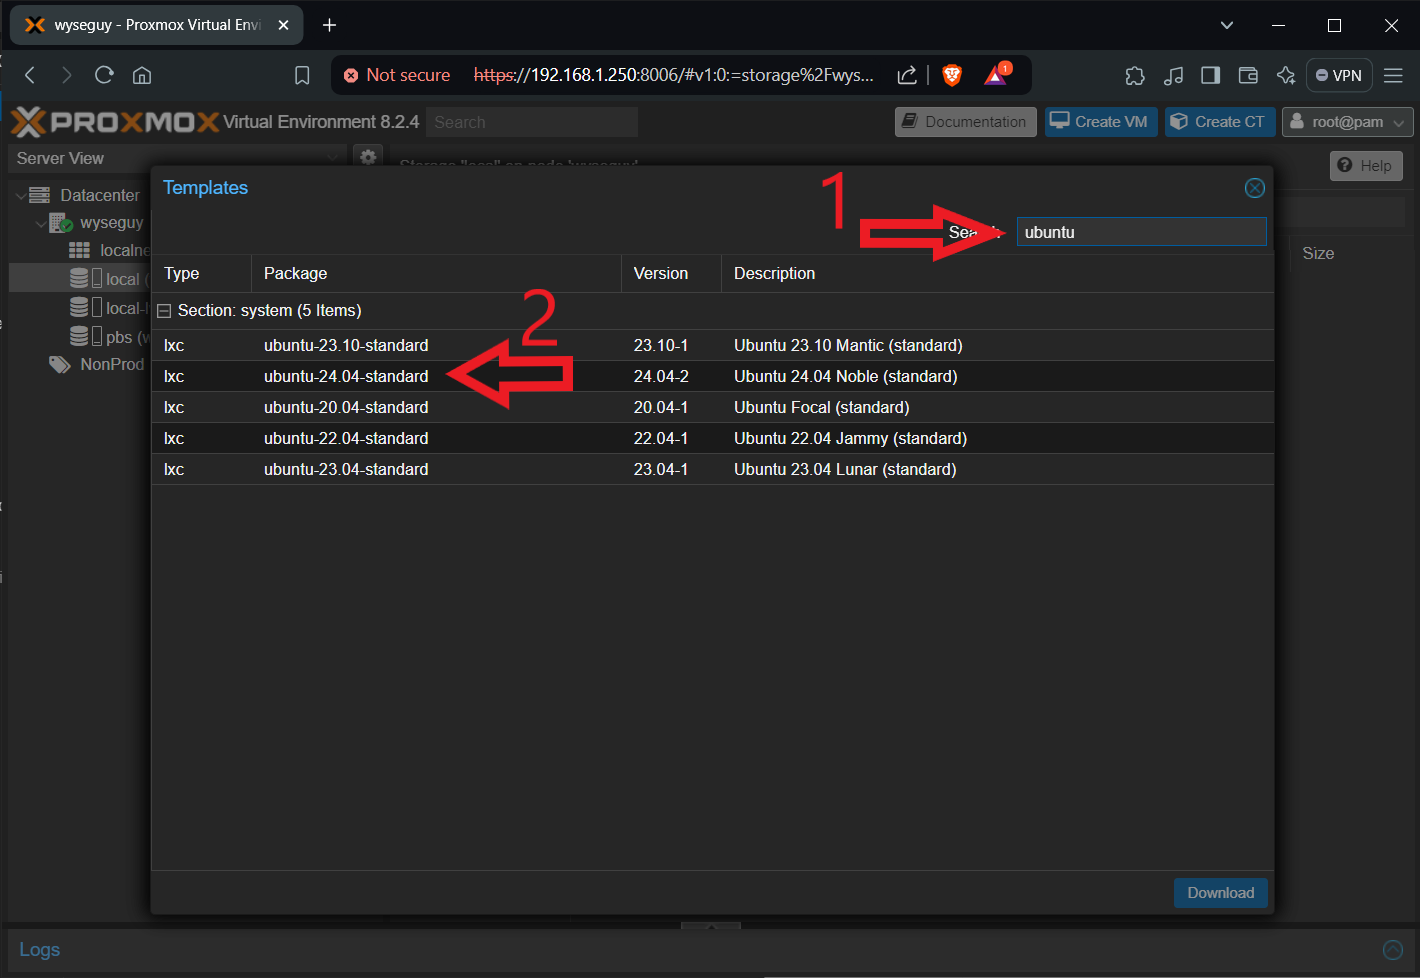Open the Leo AI sparkle icon
This screenshot has height=978, width=1420.
1286,75
